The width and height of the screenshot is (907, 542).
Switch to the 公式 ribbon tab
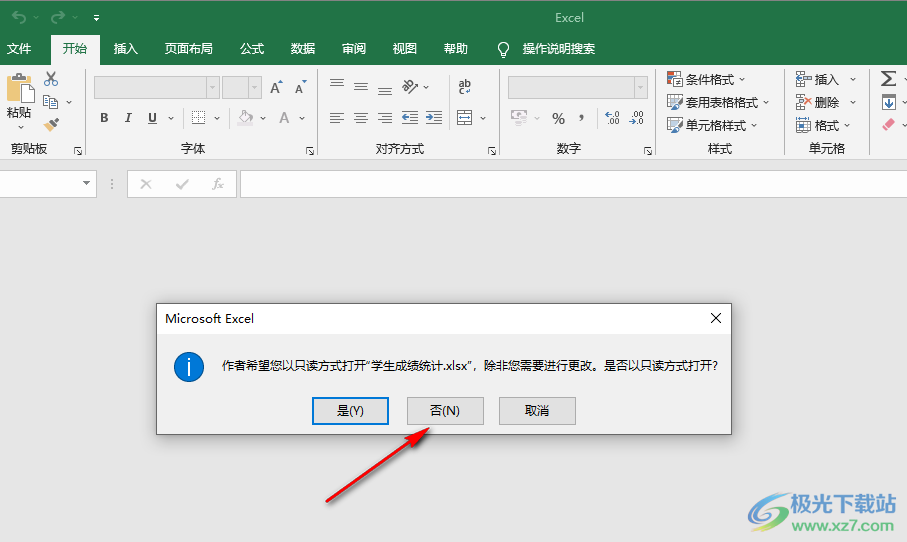click(252, 49)
